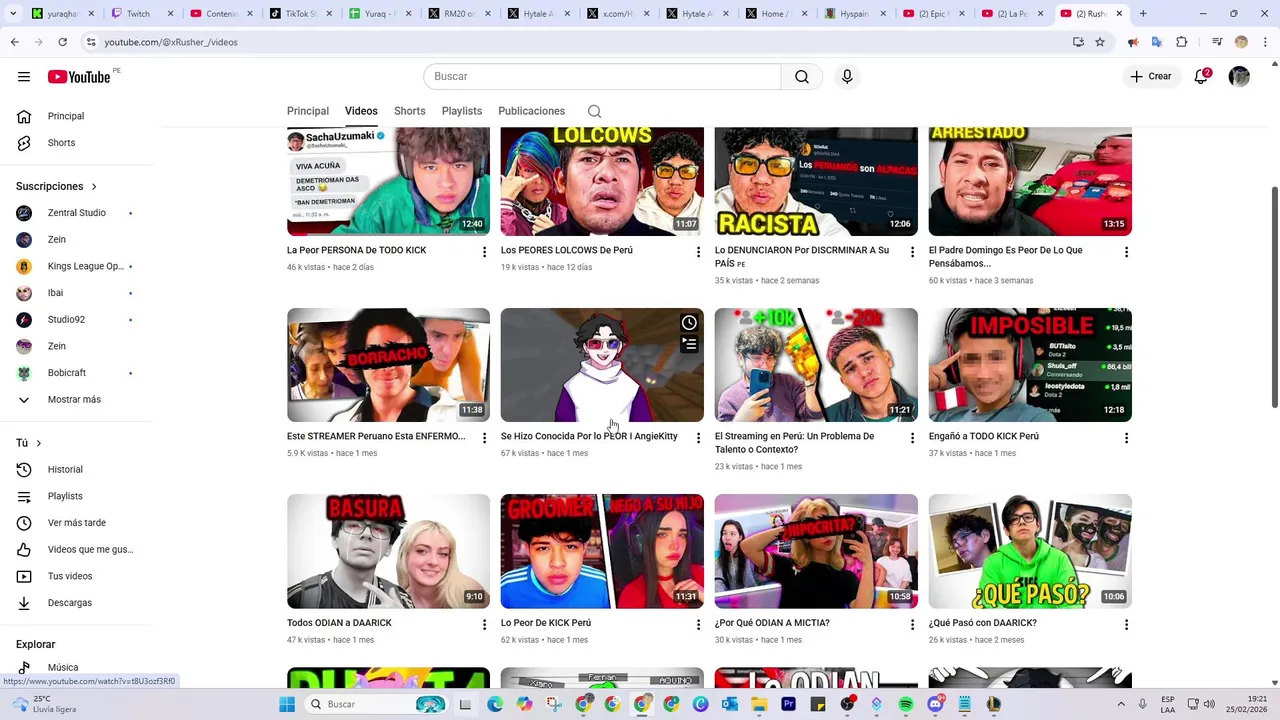The height and width of the screenshot is (720, 1280).
Task: Reload the page in the browser
Action: click(x=62, y=42)
